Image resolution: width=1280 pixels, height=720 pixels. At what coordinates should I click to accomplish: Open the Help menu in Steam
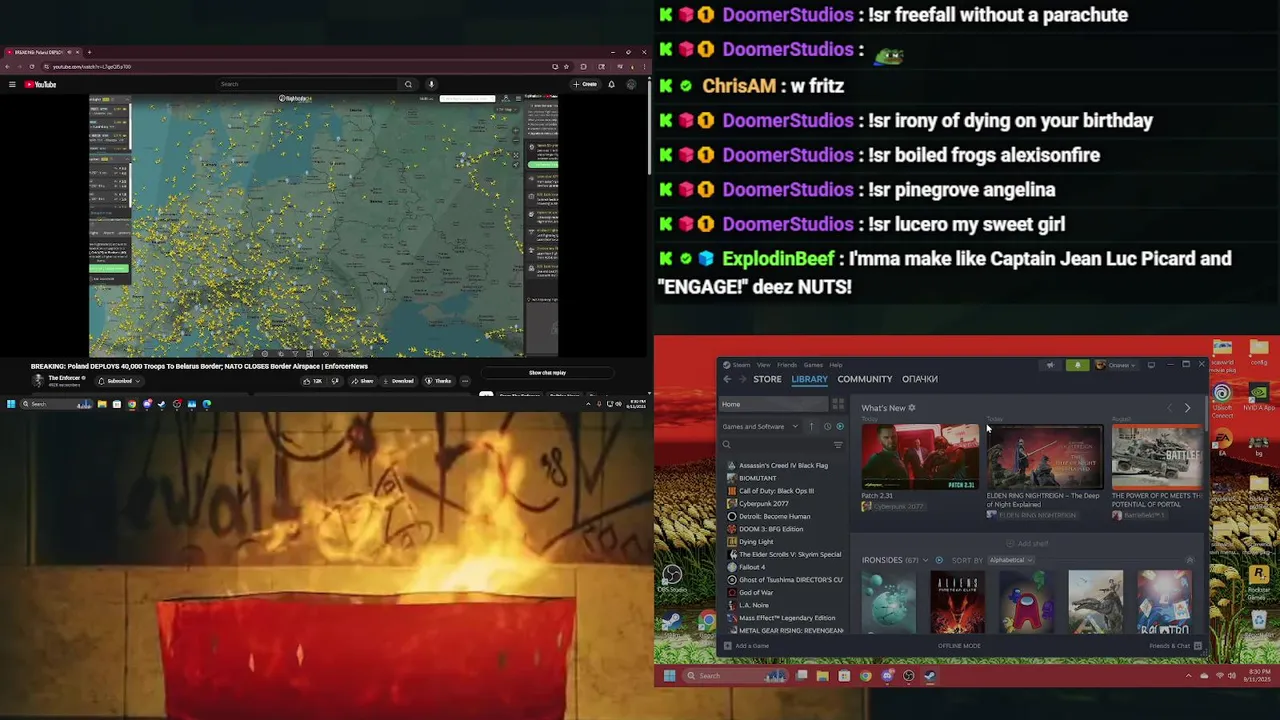(x=836, y=365)
